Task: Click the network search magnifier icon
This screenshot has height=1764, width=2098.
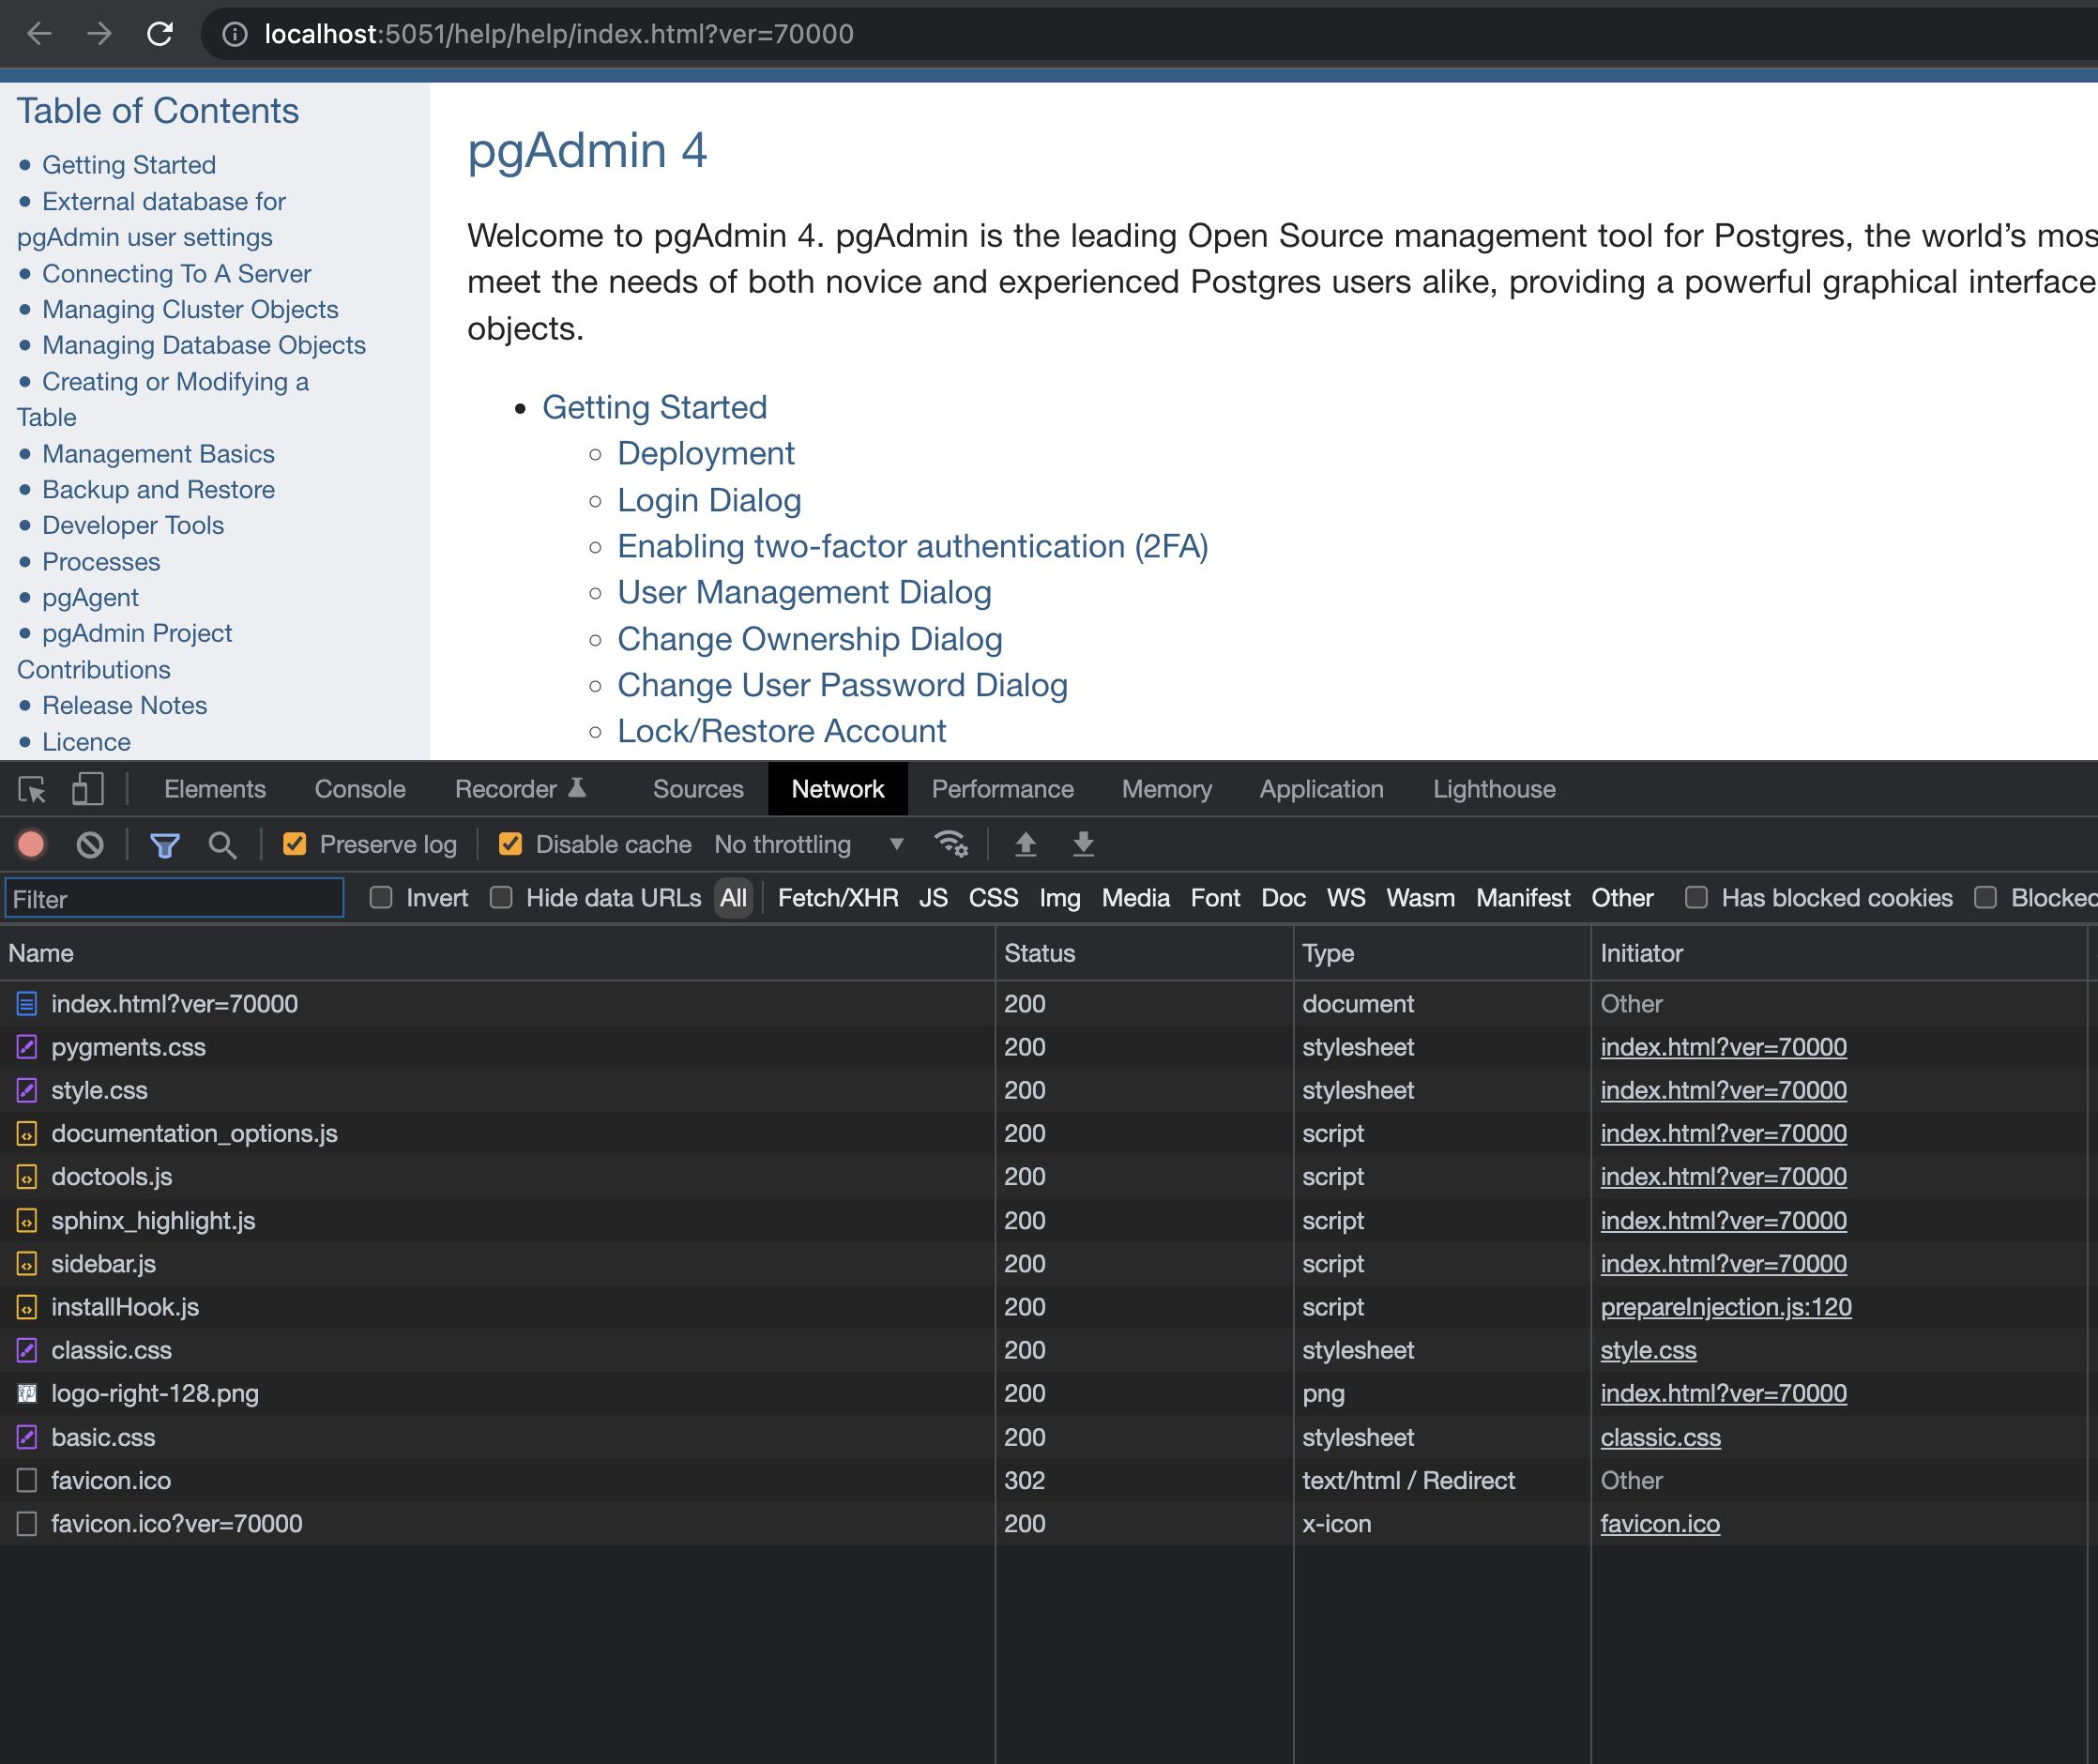Action: 222,845
